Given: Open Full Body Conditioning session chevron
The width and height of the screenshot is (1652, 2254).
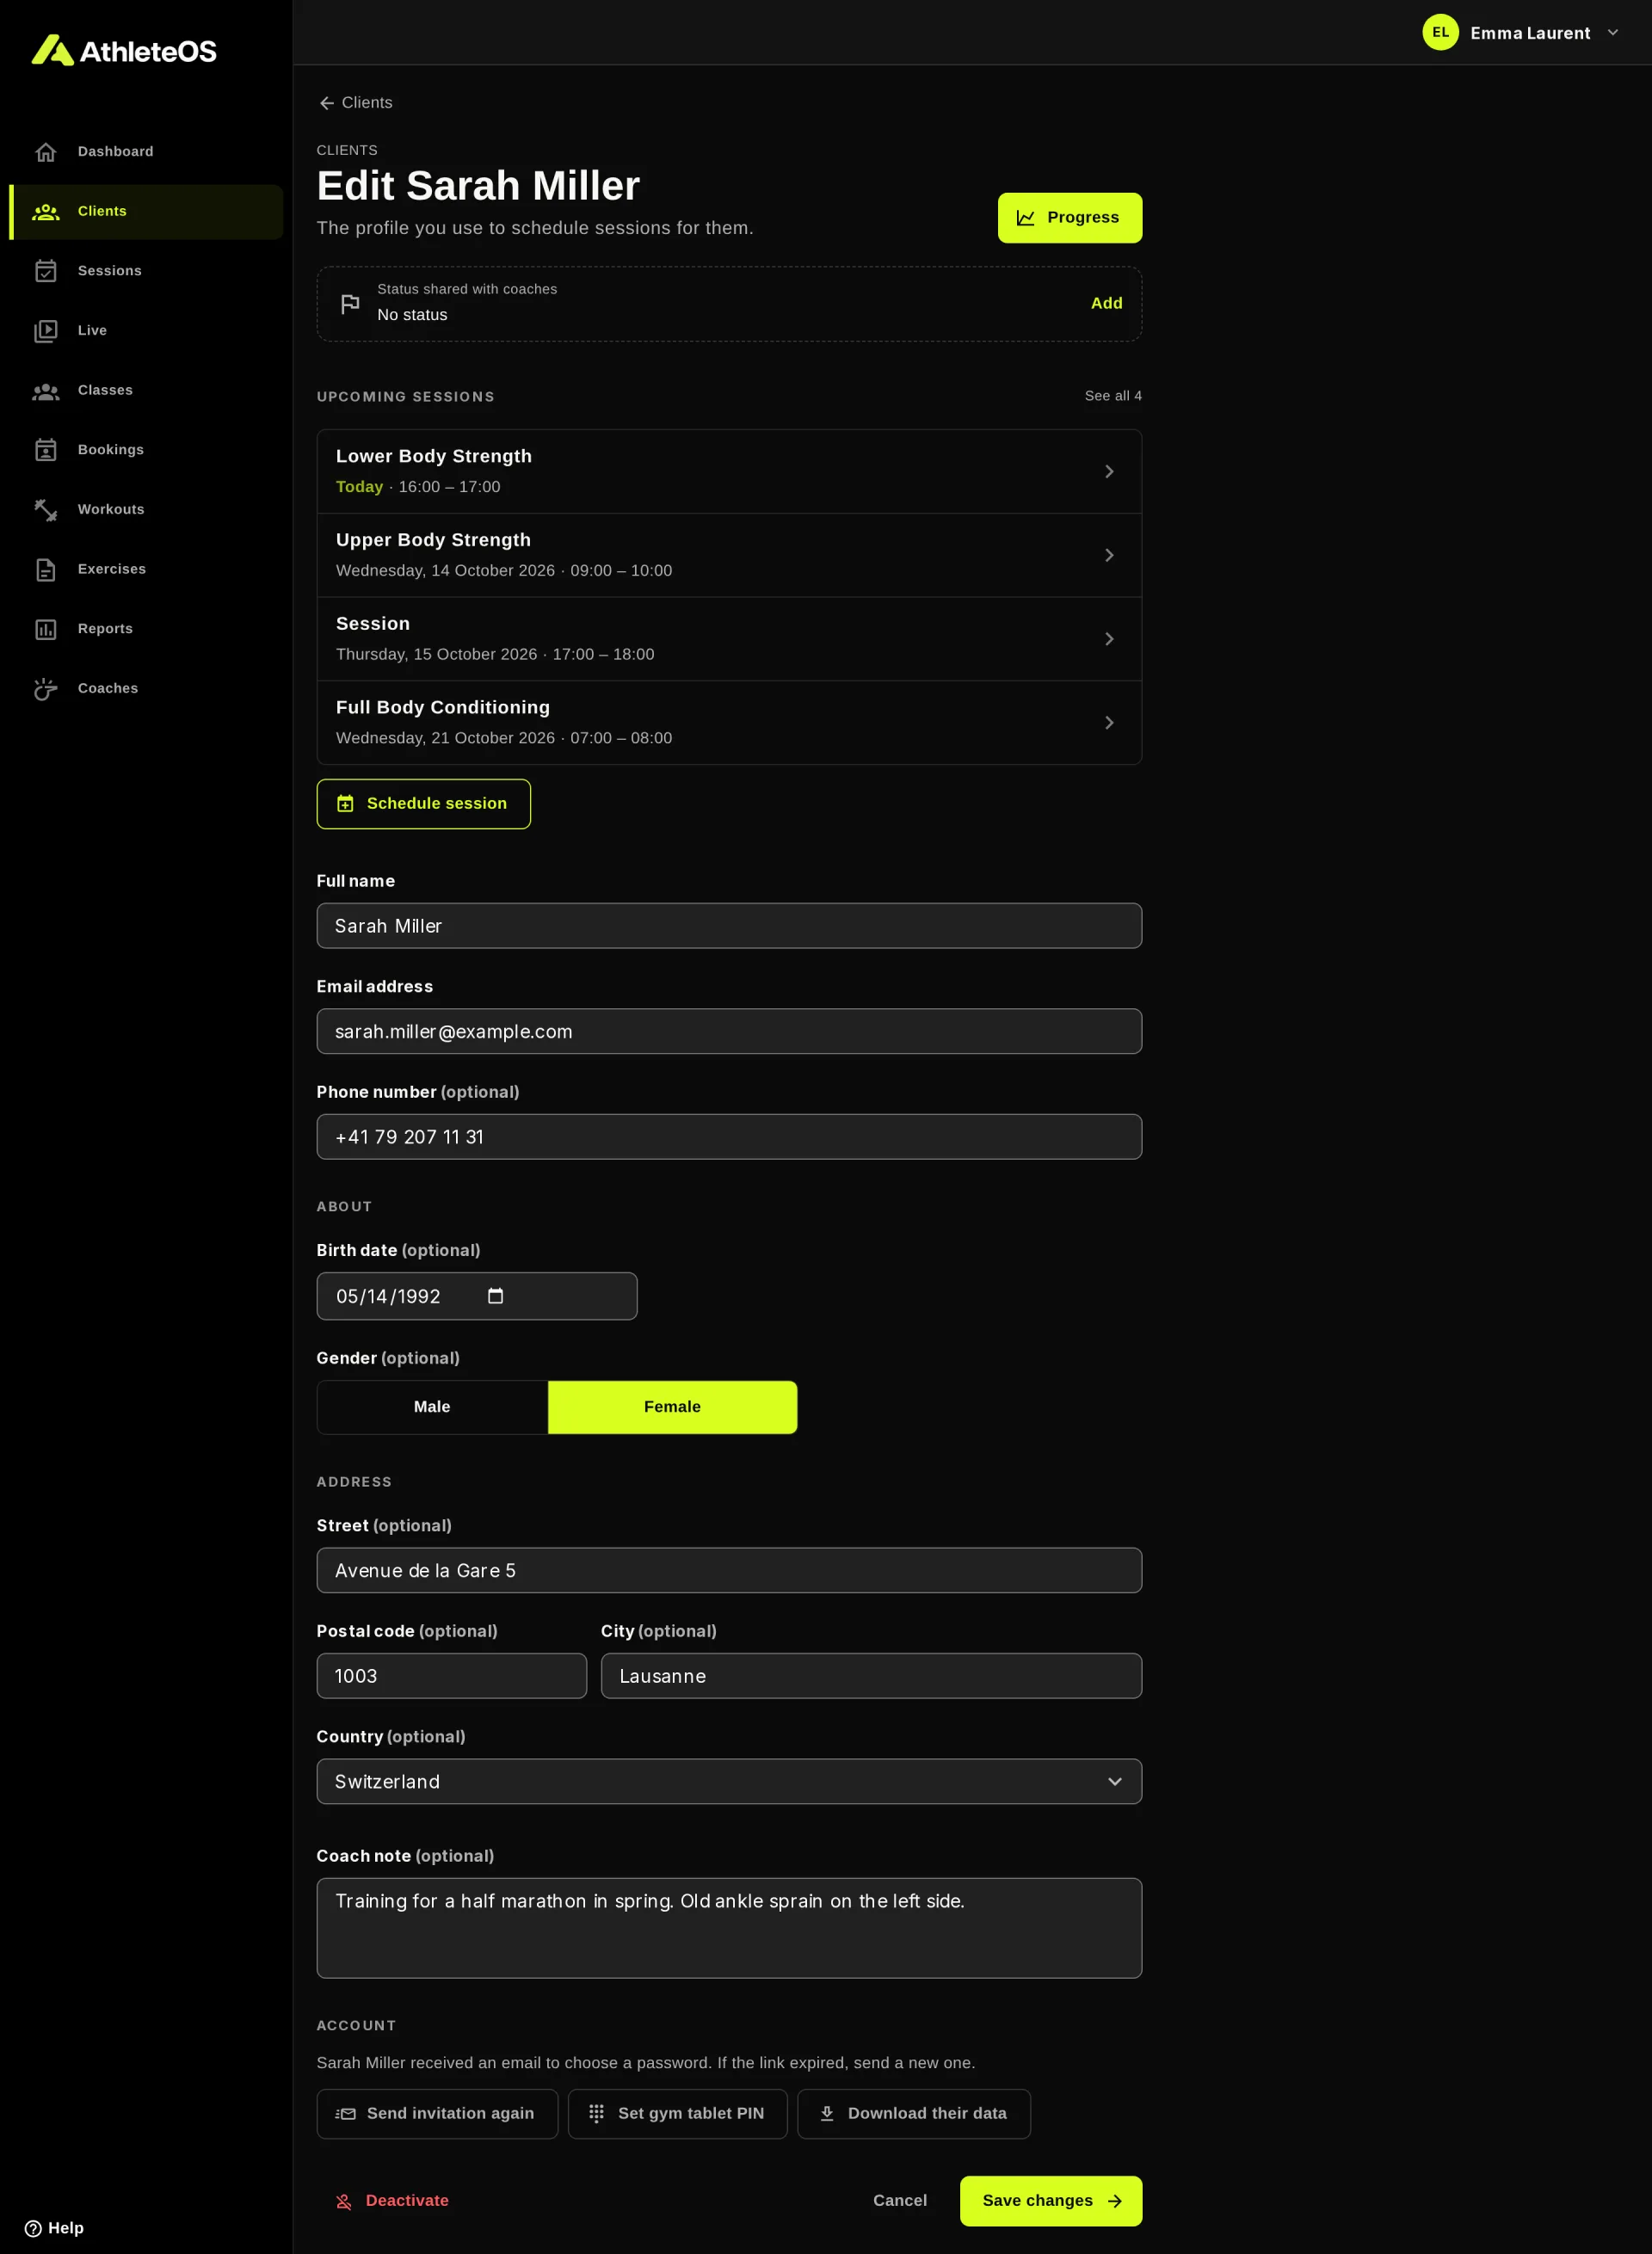Looking at the screenshot, I should [1109, 723].
